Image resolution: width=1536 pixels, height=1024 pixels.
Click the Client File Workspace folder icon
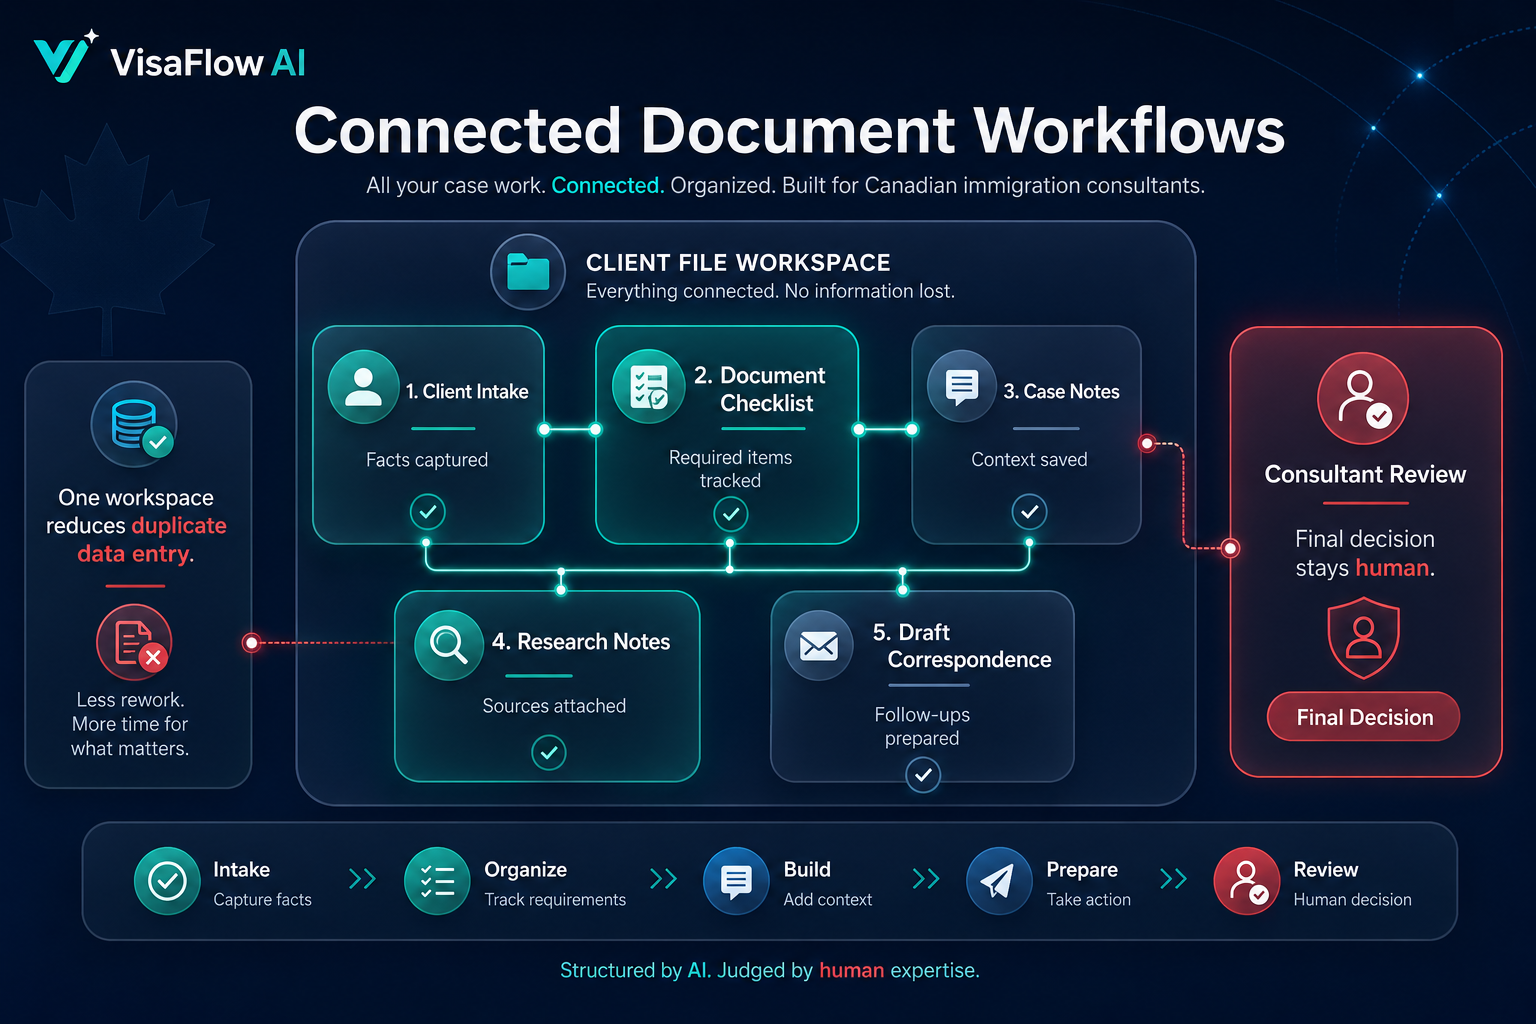tap(528, 272)
